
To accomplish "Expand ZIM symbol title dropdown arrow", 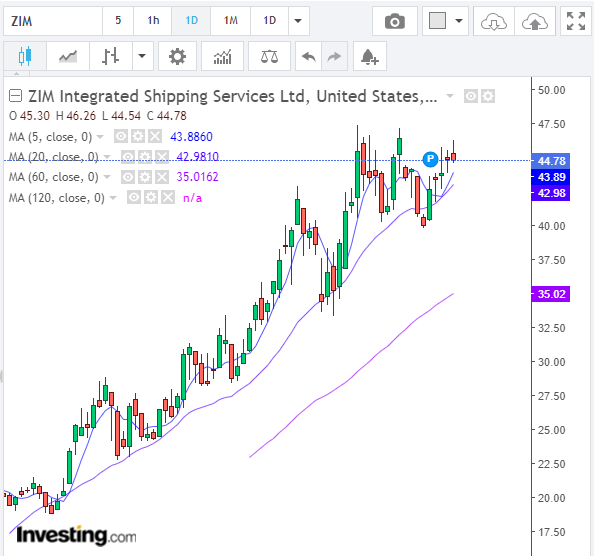I will 450,96.
